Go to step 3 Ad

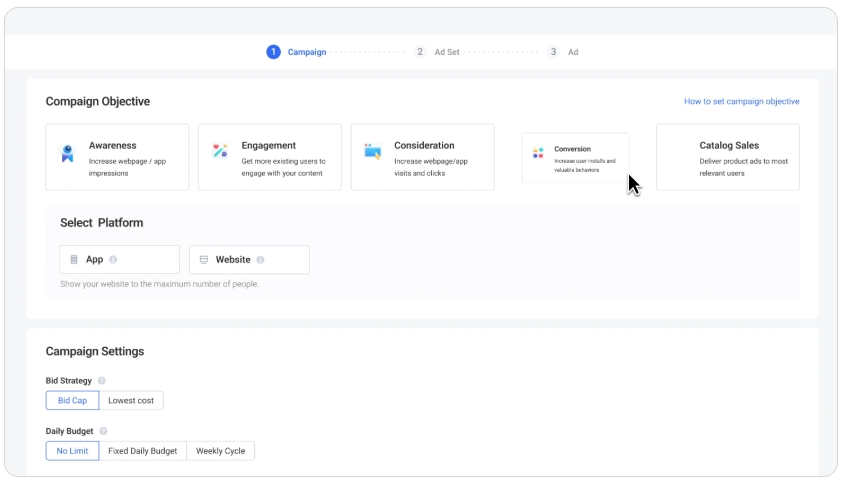[563, 52]
